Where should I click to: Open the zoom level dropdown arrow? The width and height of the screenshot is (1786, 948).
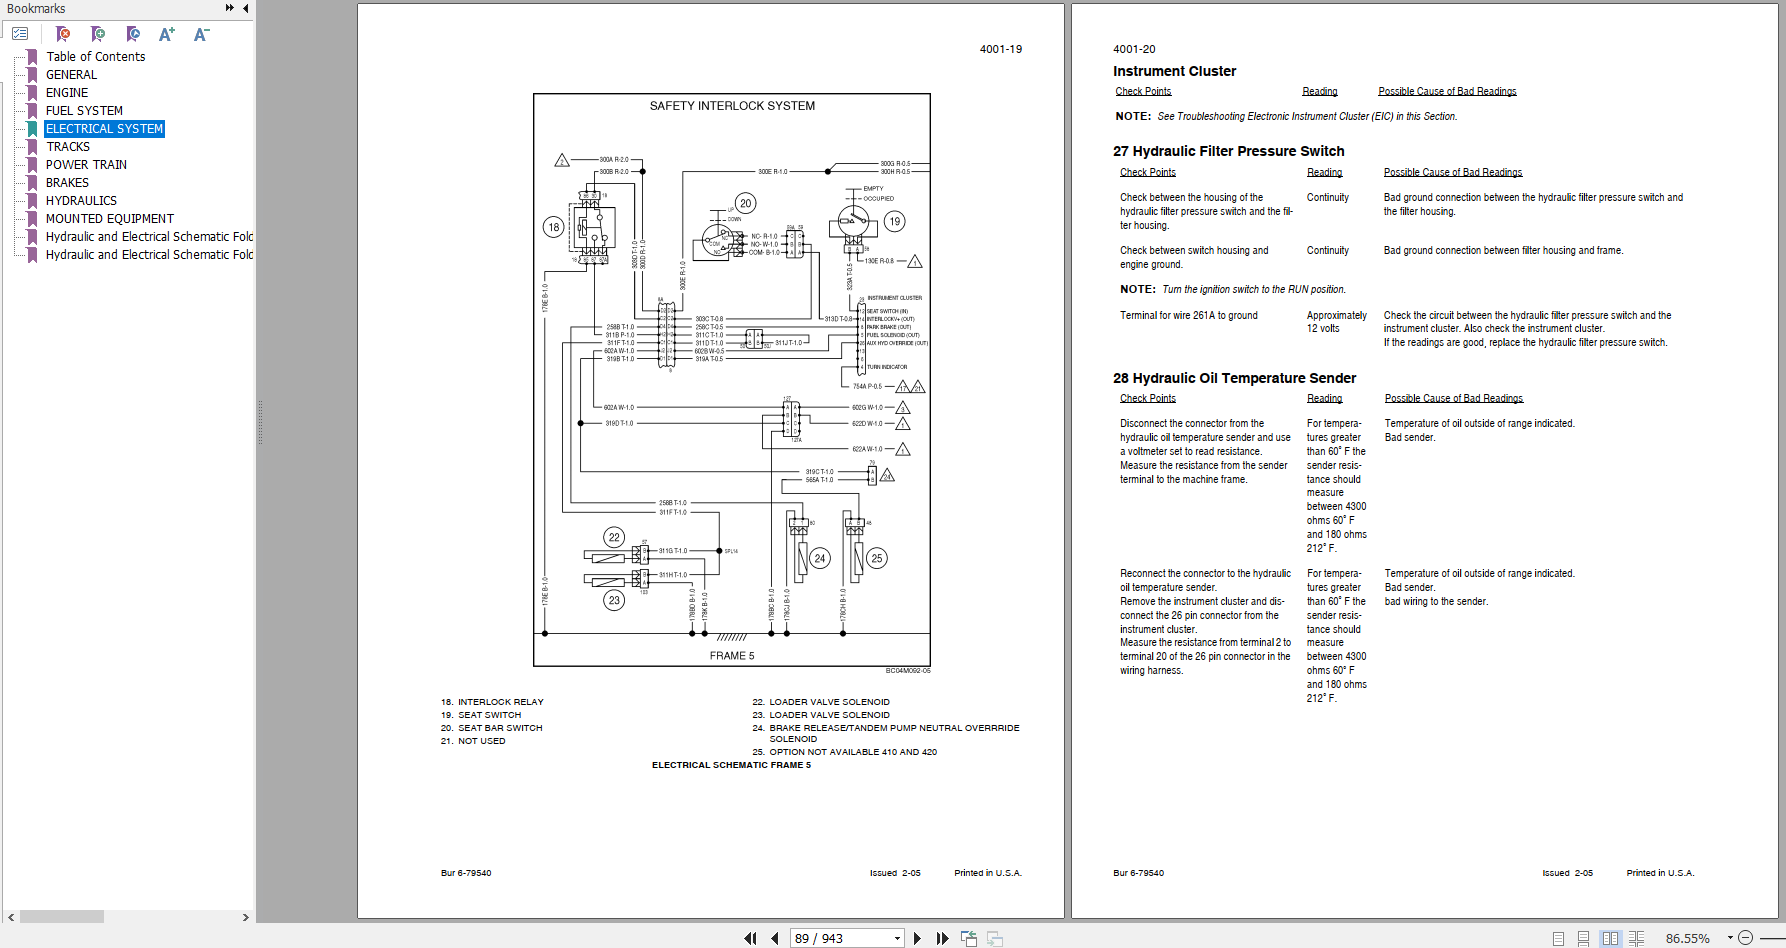tap(1729, 938)
